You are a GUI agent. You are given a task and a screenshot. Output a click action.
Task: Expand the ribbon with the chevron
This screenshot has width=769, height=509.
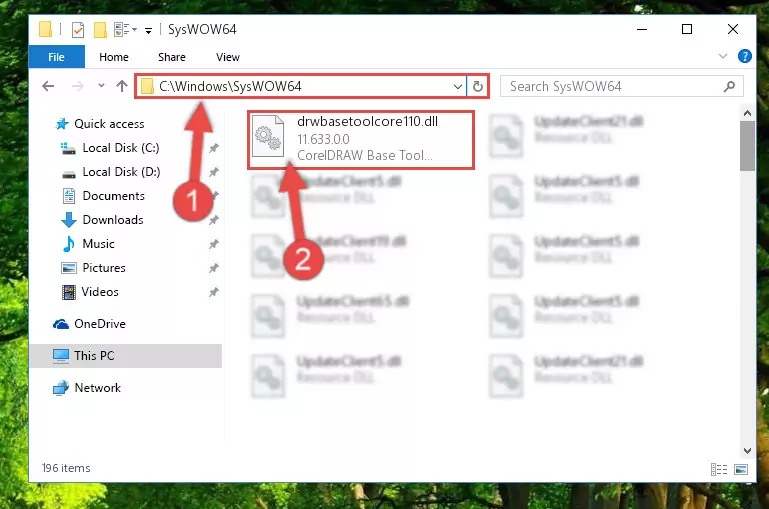tap(722, 56)
